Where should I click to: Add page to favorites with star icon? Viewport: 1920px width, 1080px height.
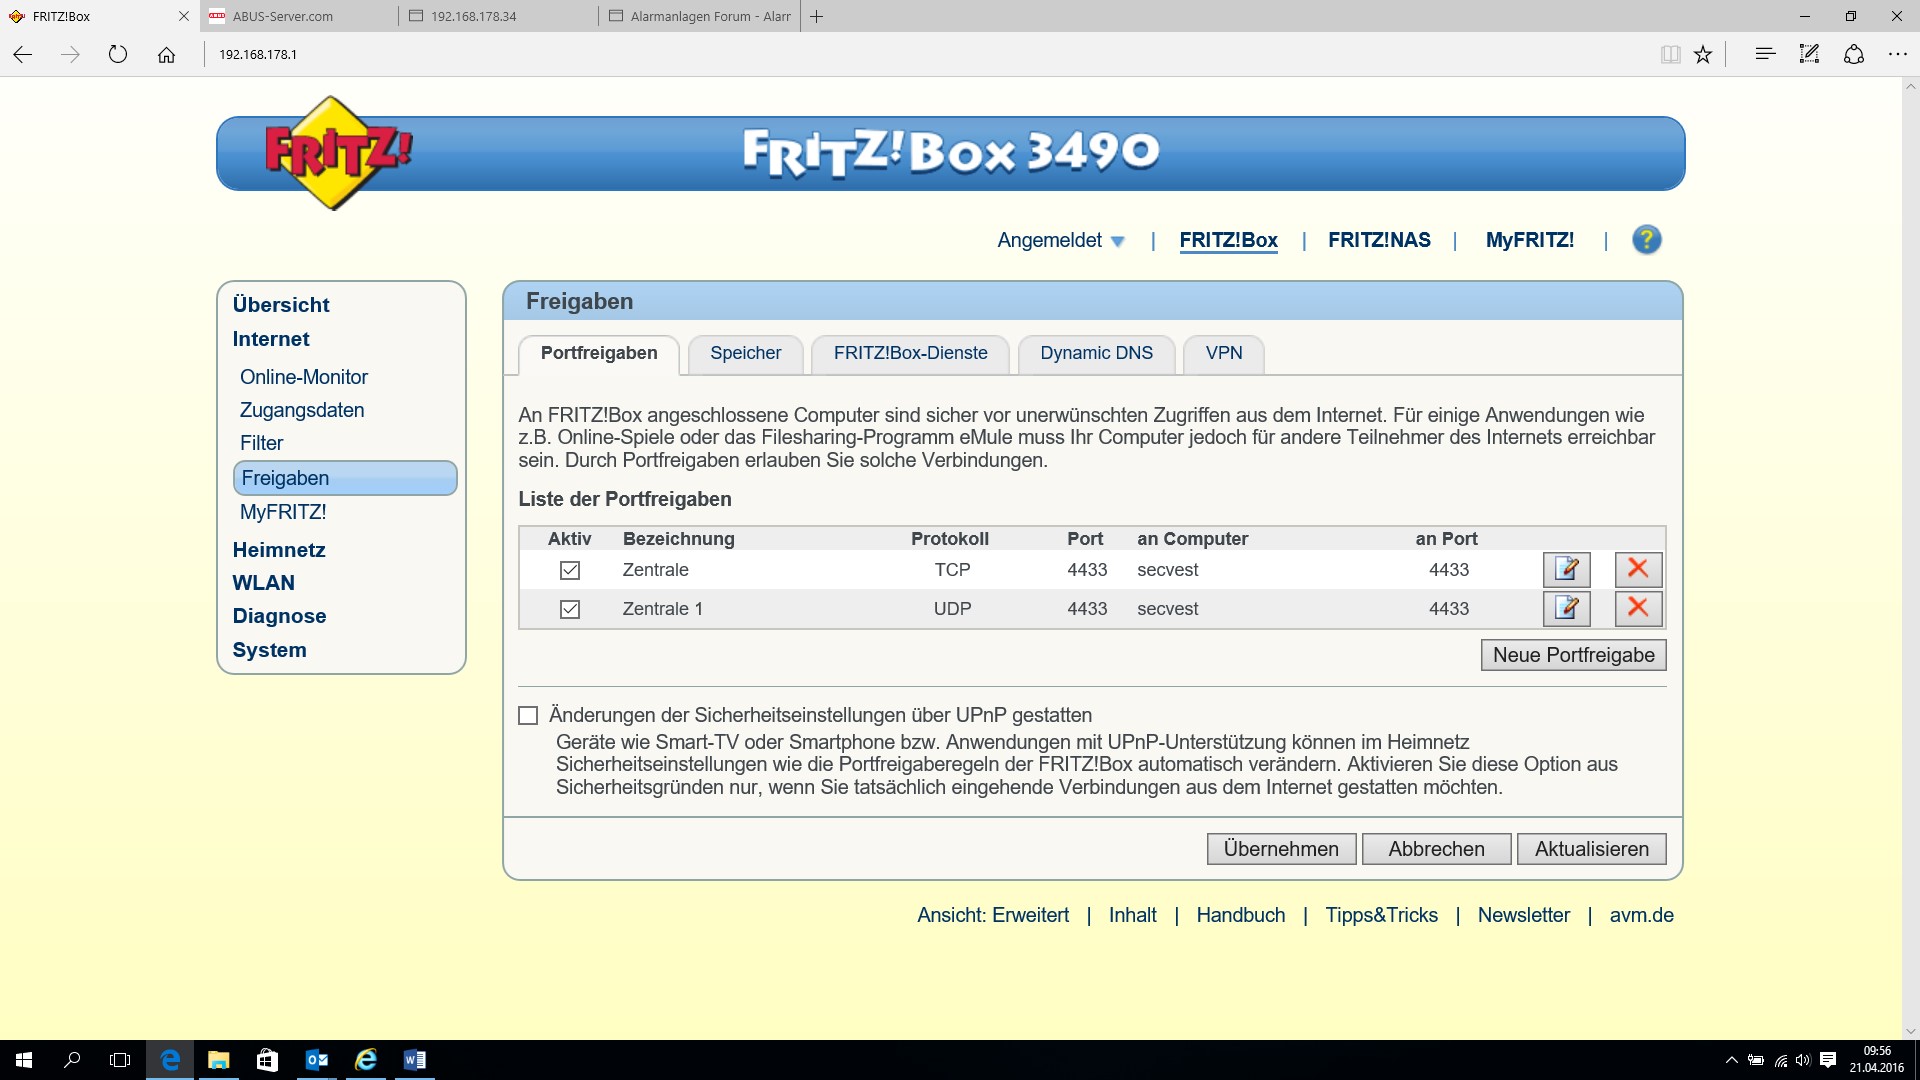[x=1703, y=55]
